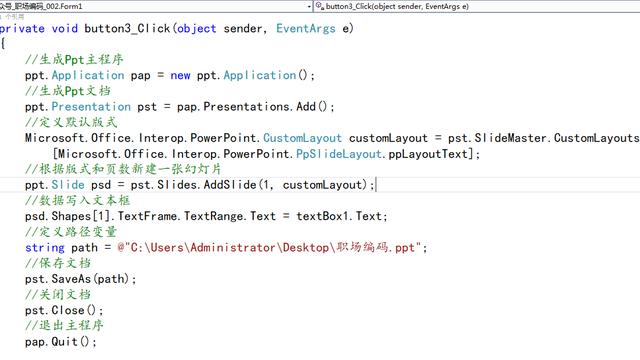This screenshot has width=640, height=360.
Task: Click the dropdown arrow of the Form1 combo
Action: [309, 7]
